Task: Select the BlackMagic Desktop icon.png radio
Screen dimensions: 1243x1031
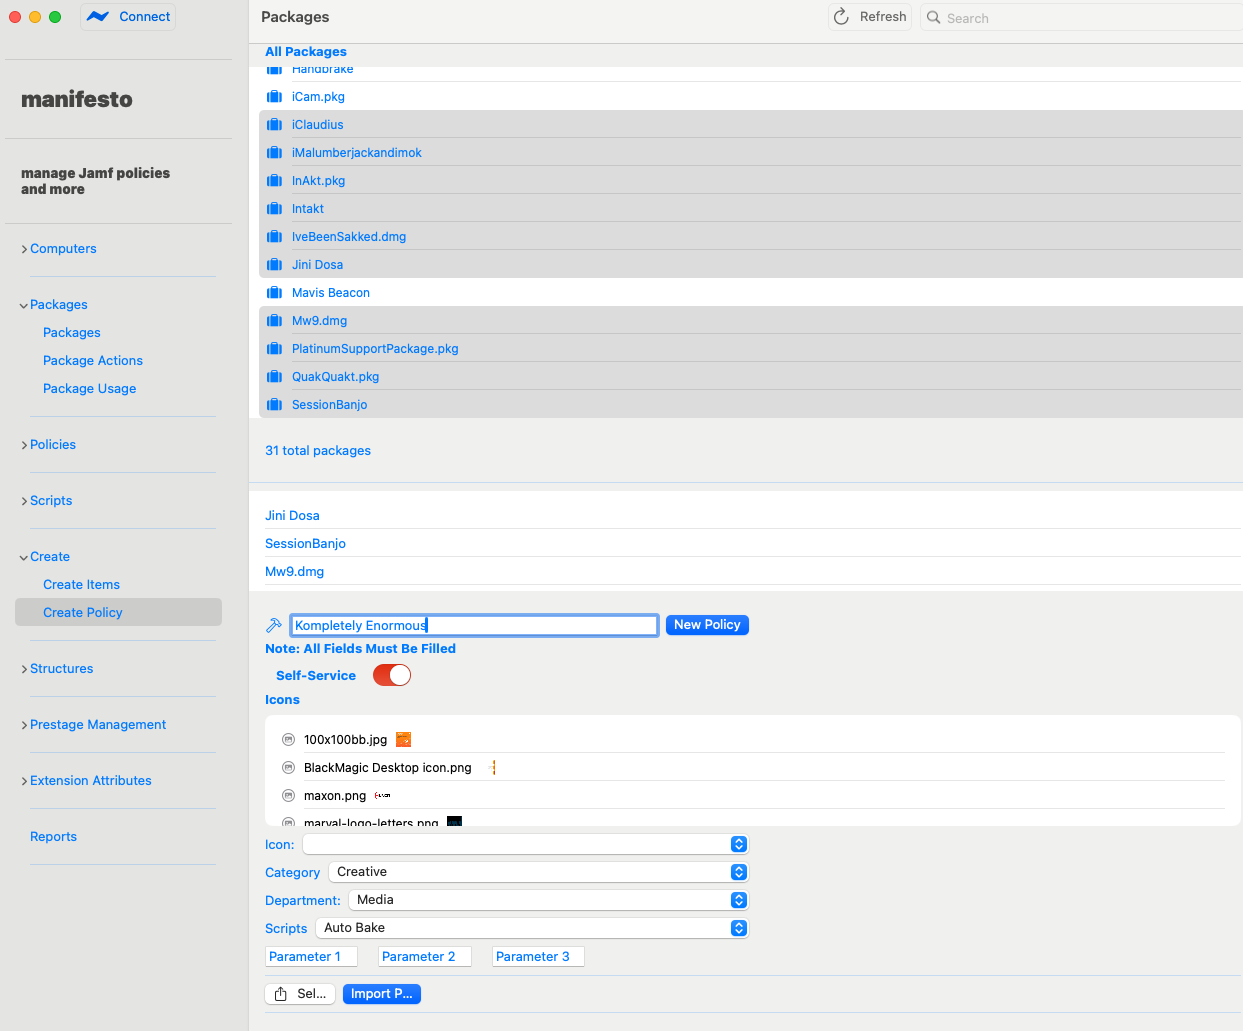Action: coord(288,768)
